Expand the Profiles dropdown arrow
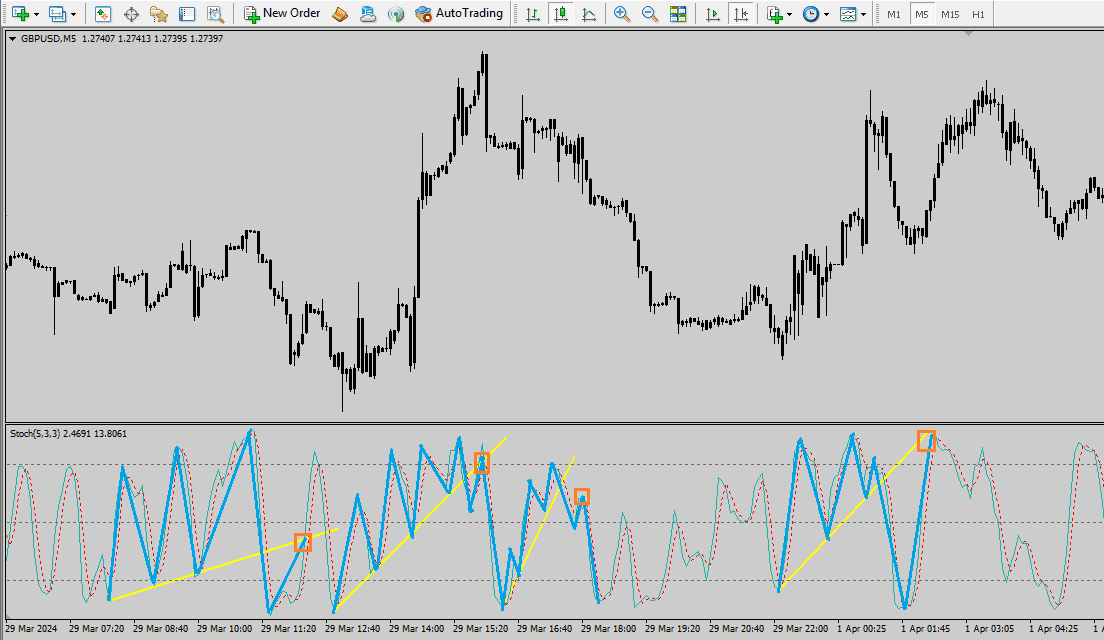The width and height of the screenshot is (1104, 640). coord(73,15)
